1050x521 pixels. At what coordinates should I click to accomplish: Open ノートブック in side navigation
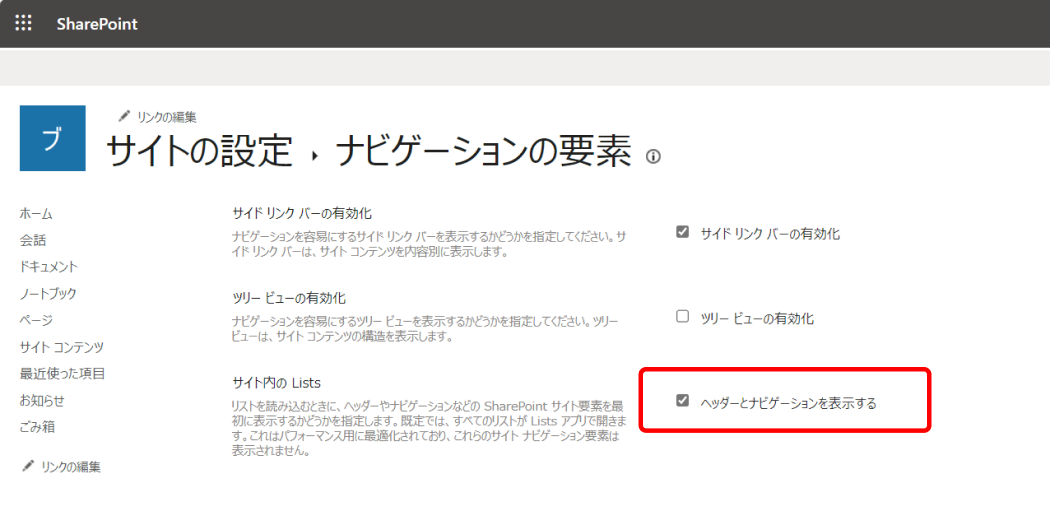pos(48,293)
